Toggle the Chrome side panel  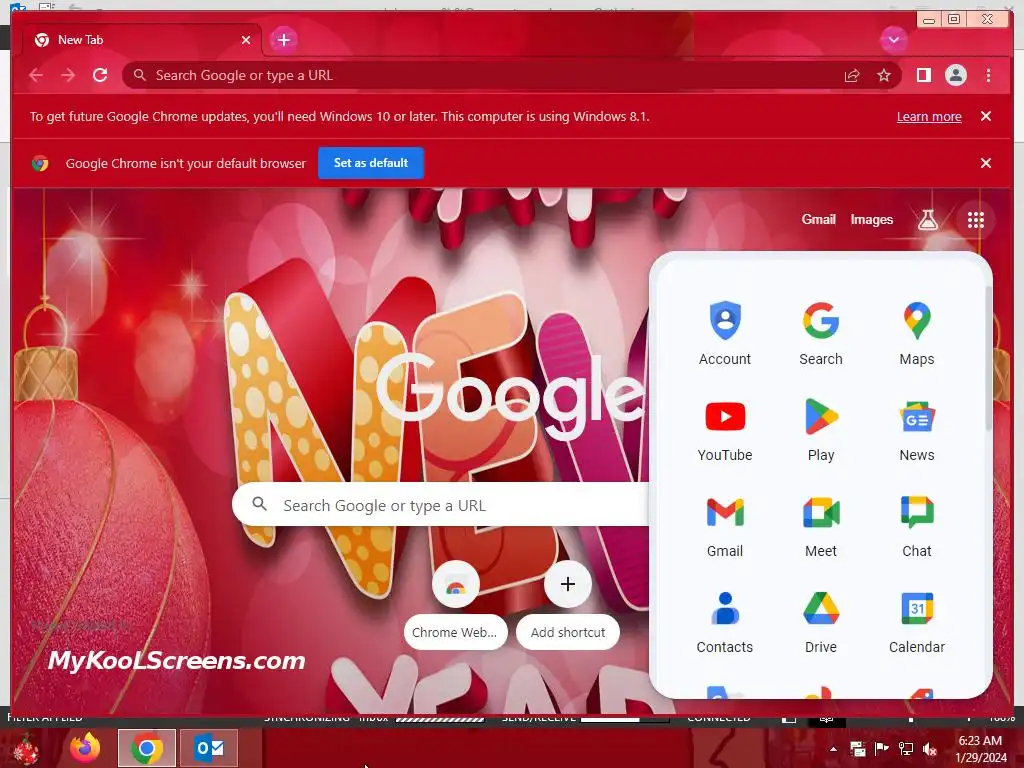click(923, 76)
